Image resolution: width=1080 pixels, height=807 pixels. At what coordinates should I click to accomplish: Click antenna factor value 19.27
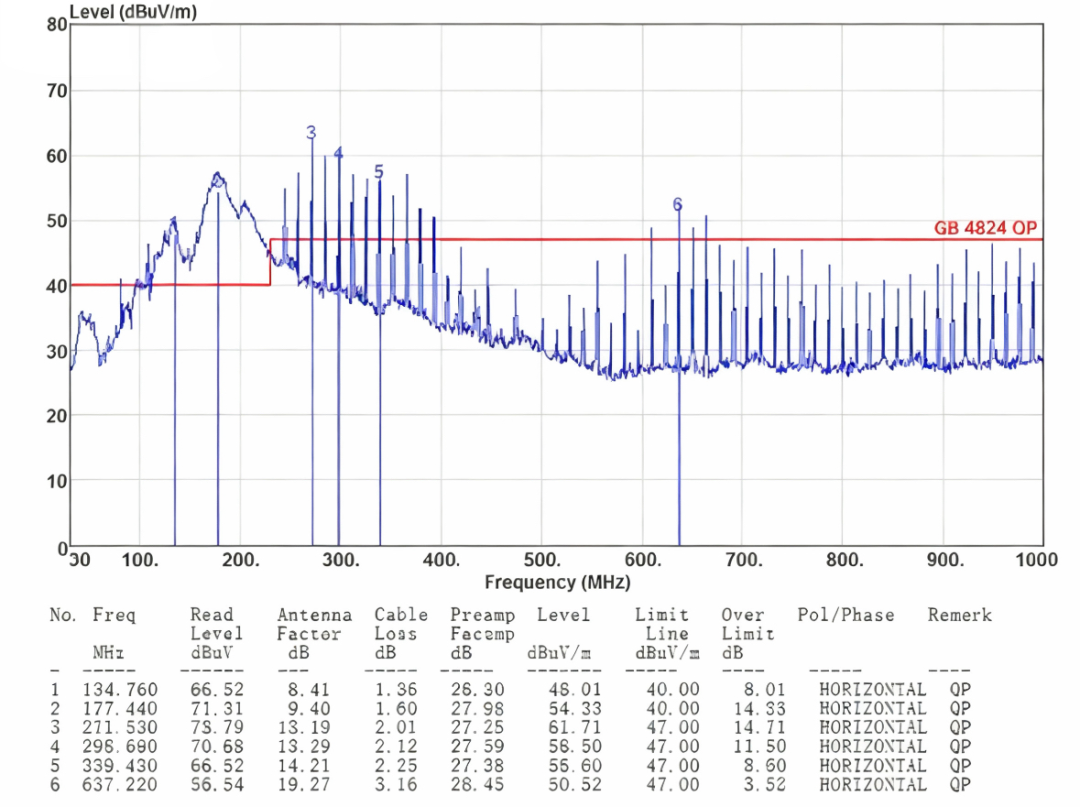pyautogui.click(x=304, y=784)
